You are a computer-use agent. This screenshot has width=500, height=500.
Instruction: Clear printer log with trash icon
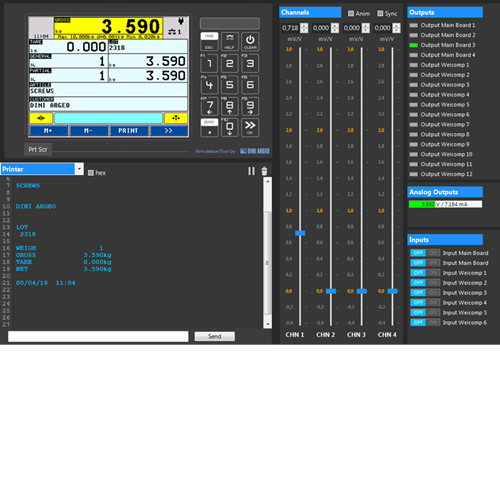point(264,171)
